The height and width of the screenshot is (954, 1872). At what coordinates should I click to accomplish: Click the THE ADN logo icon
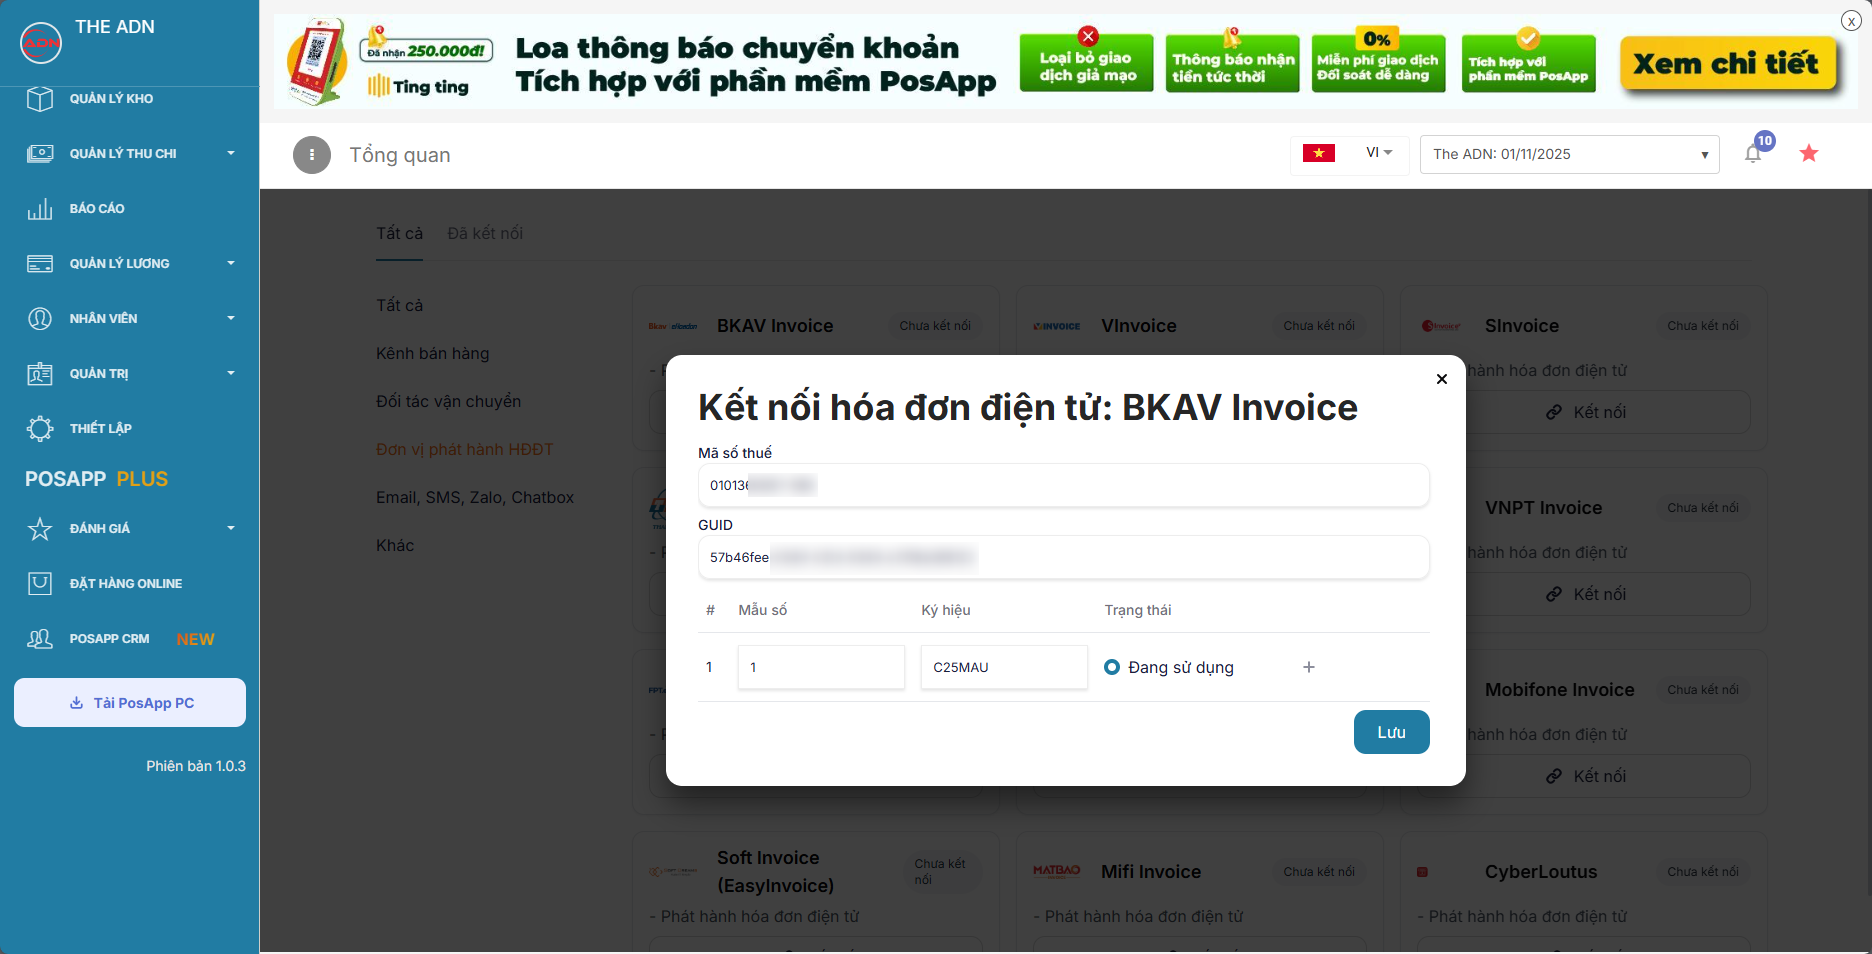click(x=41, y=42)
